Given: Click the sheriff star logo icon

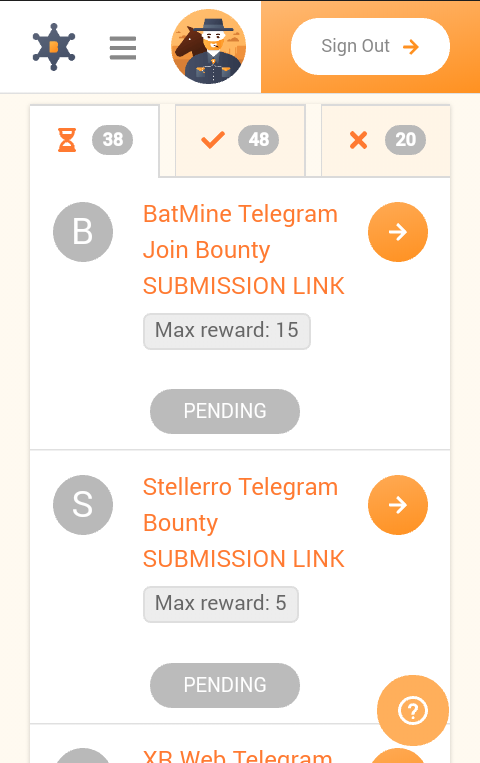Looking at the screenshot, I should coord(54,47).
